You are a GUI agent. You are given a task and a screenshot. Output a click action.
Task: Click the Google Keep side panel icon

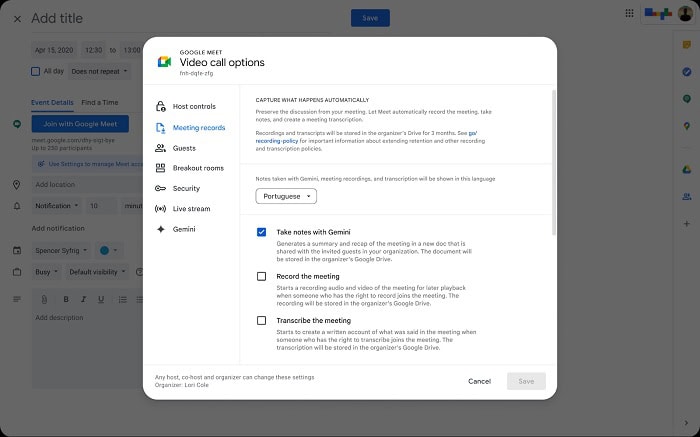(x=686, y=45)
